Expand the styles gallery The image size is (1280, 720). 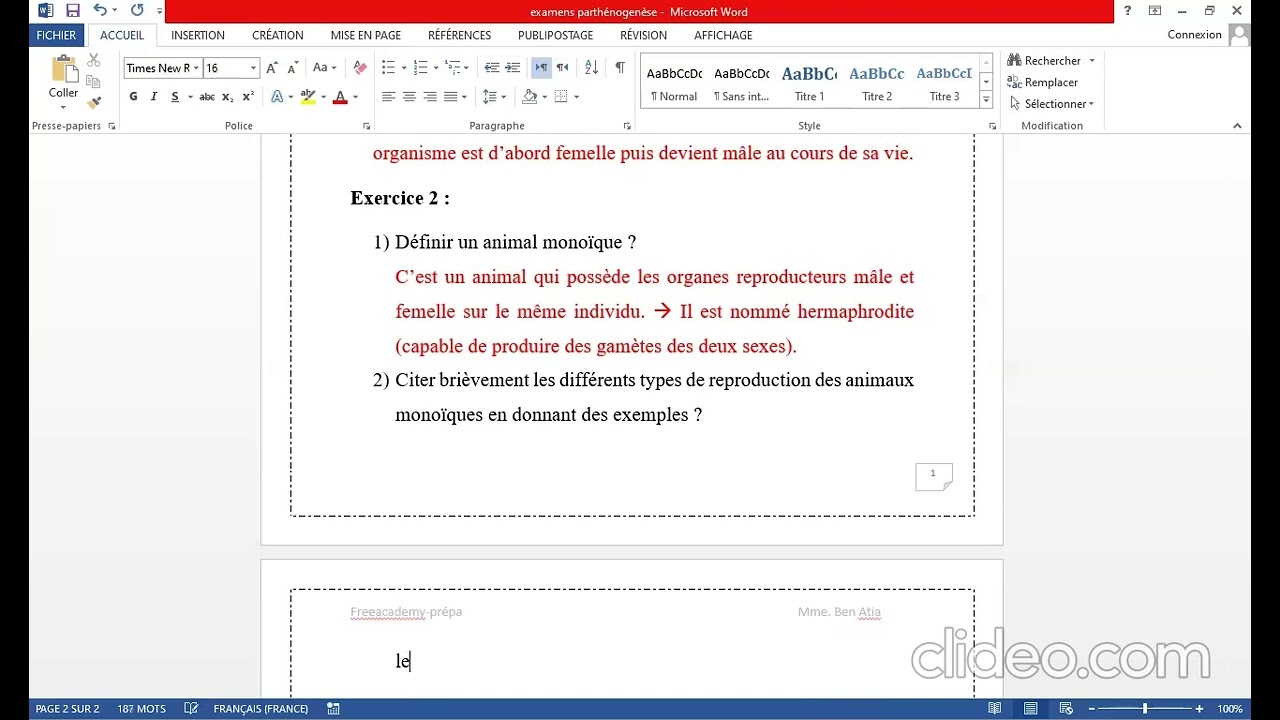point(986,100)
